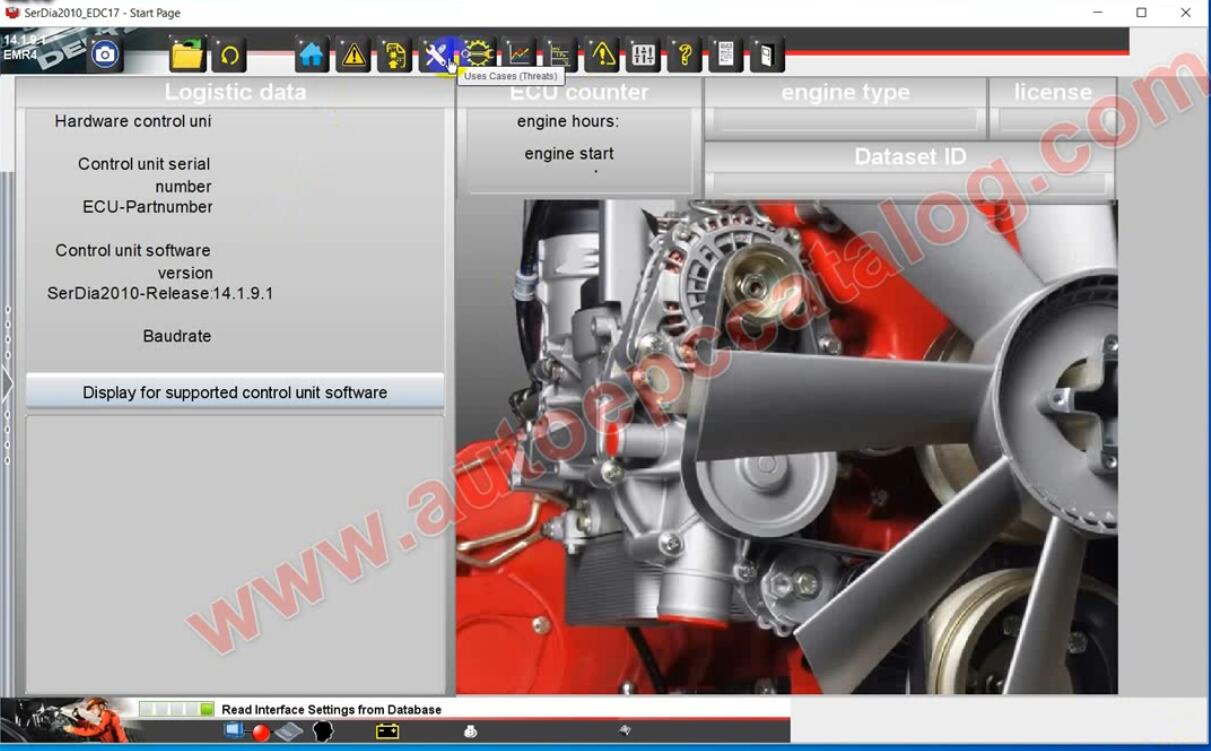Open the settings gear-and-wrench icon
This screenshot has width=1211, height=751.
pyautogui.click(x=478, y=56)
